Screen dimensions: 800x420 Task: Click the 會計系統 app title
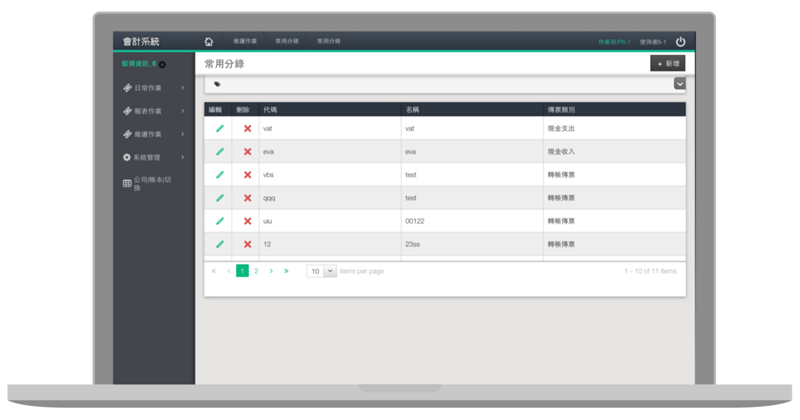[141, 41]
